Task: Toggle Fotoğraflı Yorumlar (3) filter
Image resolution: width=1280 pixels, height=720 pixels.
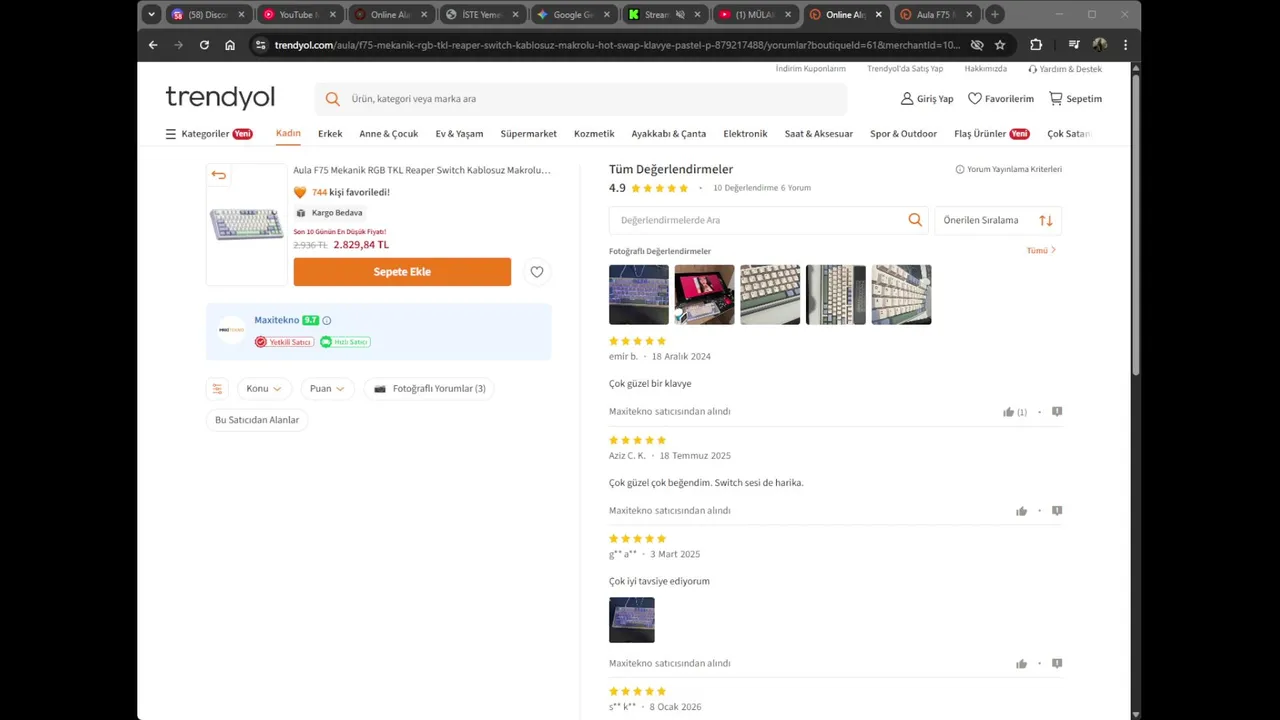Action: pos(430,389)
